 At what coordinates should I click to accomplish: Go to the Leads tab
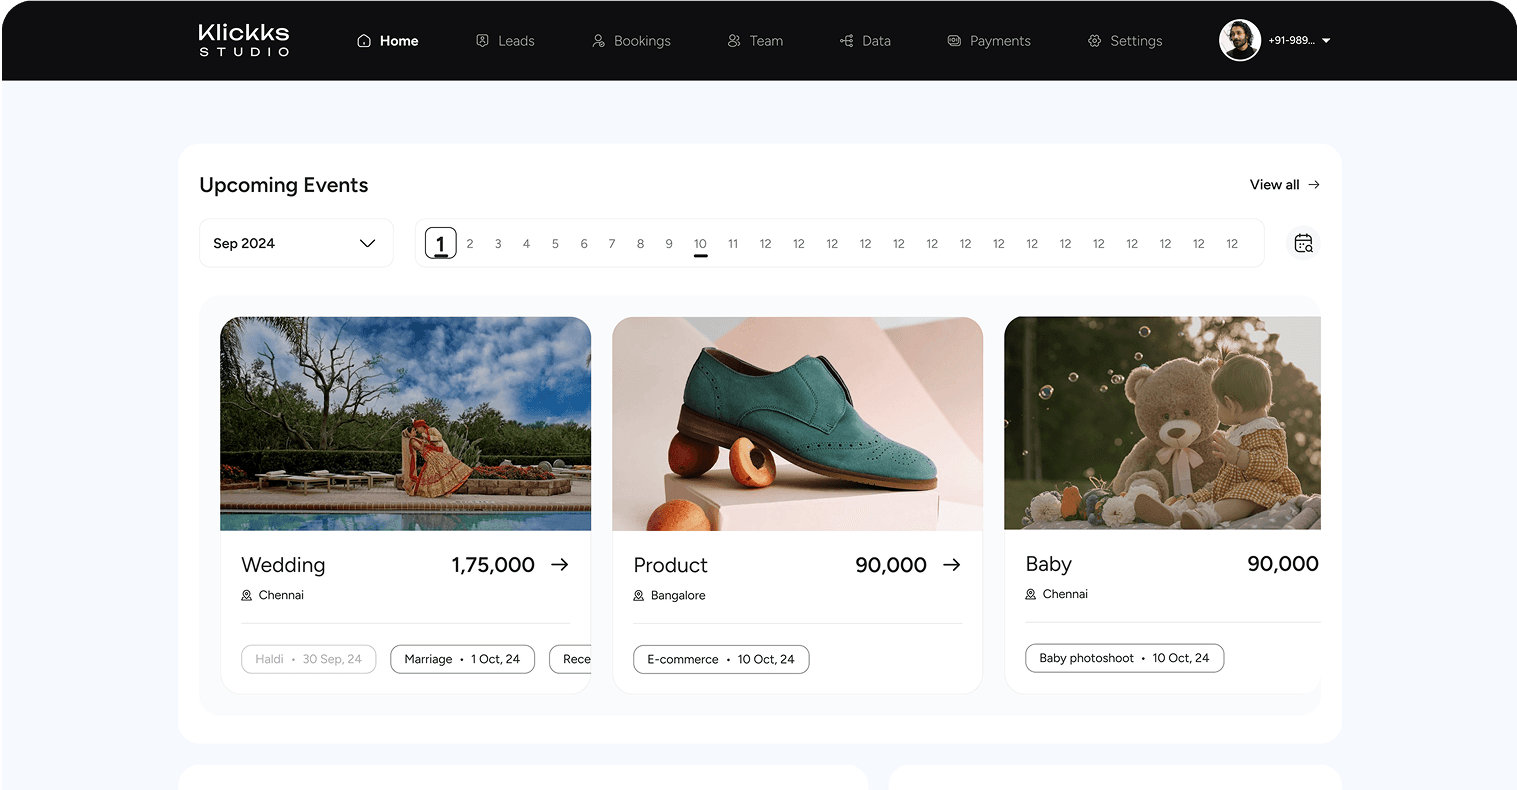tap(505, 41)
